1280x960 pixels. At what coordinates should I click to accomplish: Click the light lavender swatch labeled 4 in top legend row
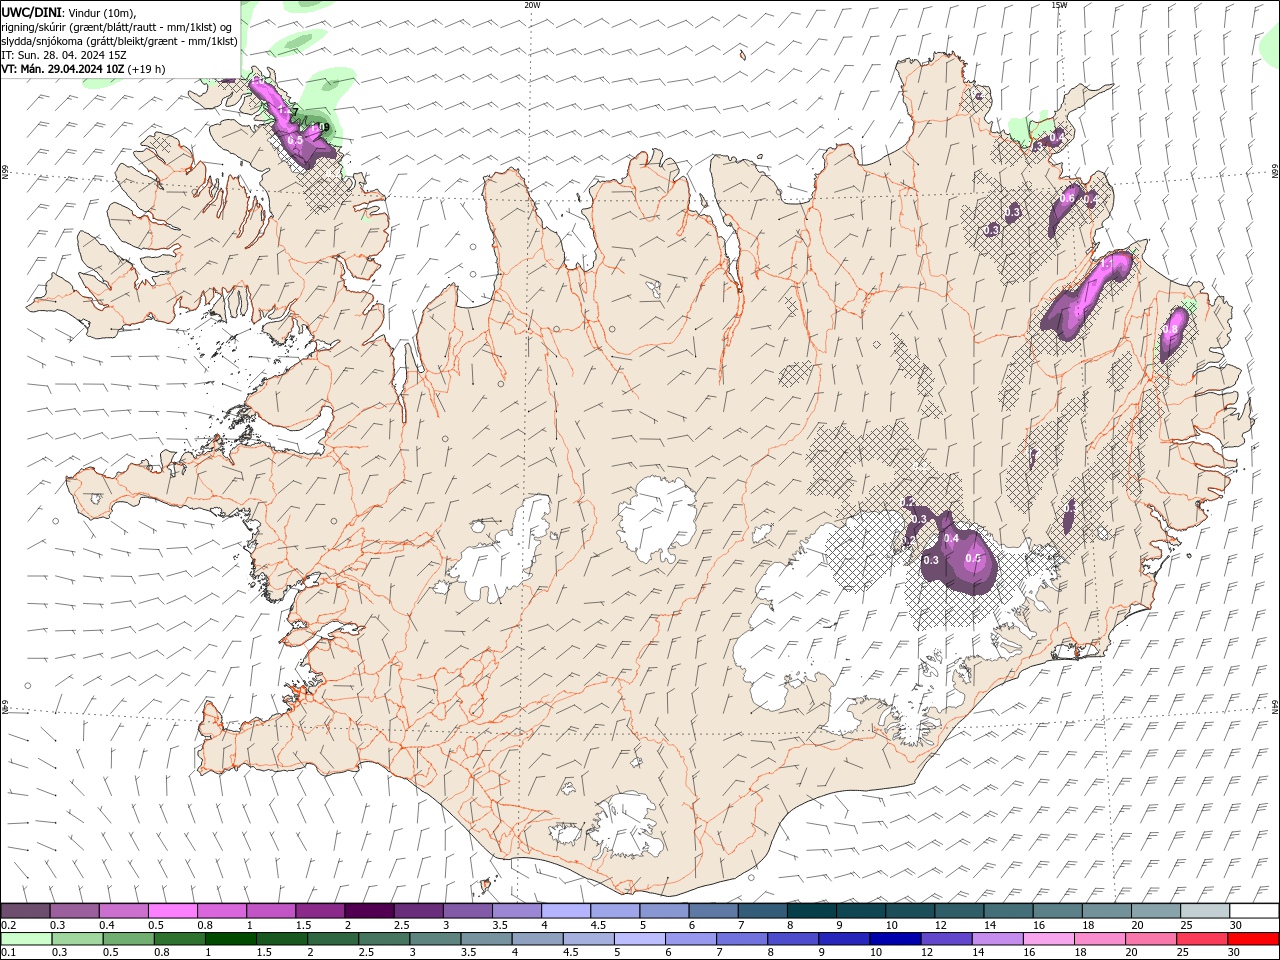coord(566,911)
